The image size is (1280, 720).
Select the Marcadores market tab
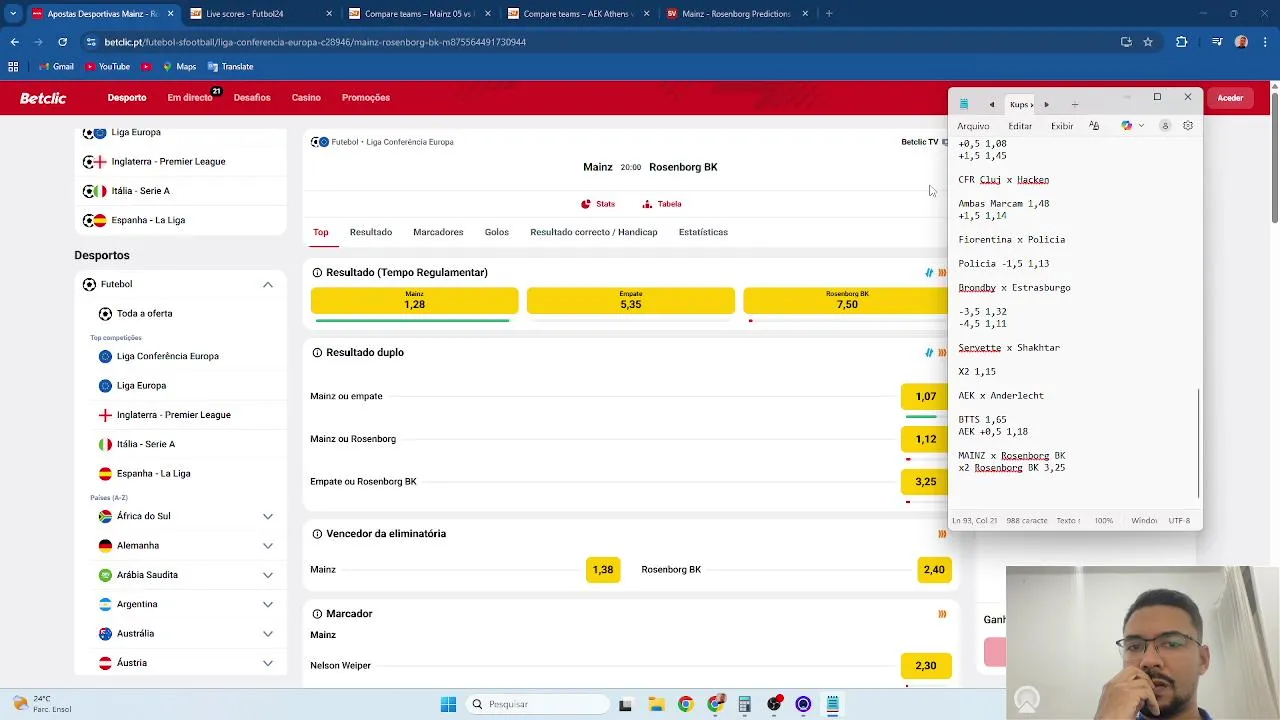[x=438, y=232]
